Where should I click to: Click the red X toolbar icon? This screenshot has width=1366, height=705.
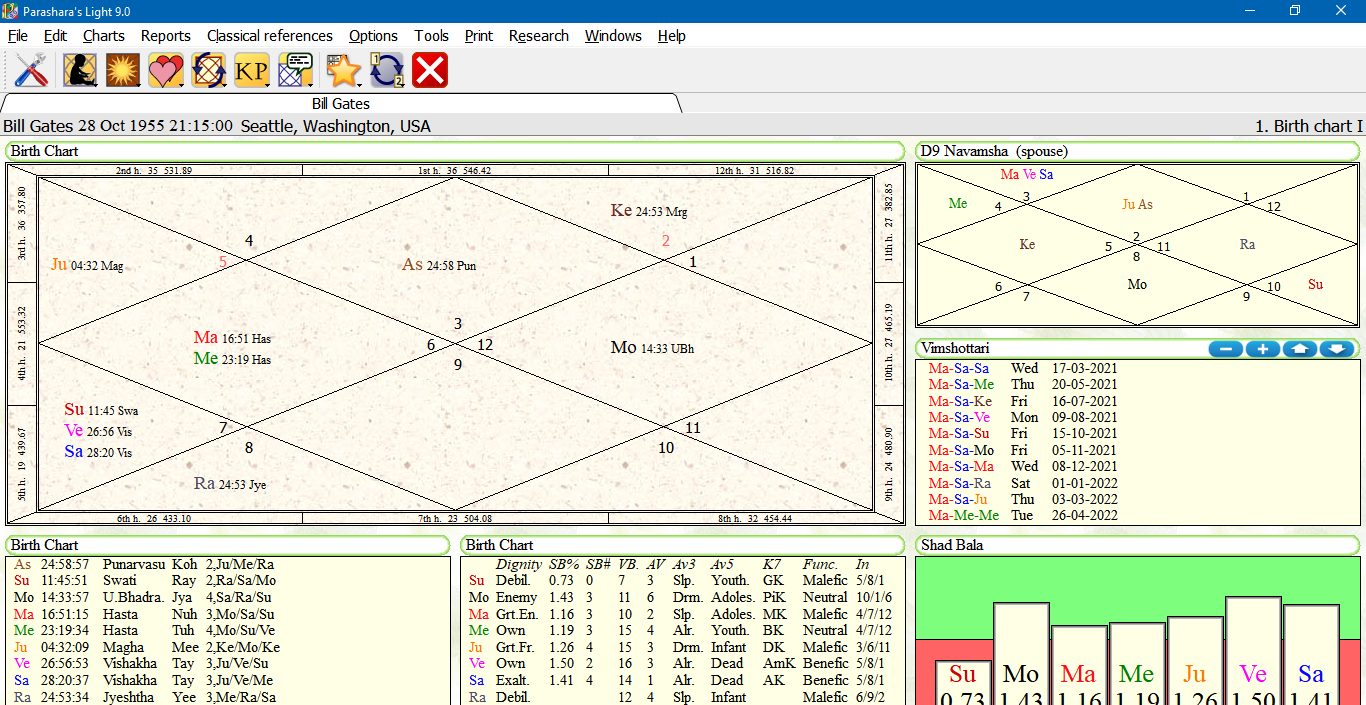point(430,70)
